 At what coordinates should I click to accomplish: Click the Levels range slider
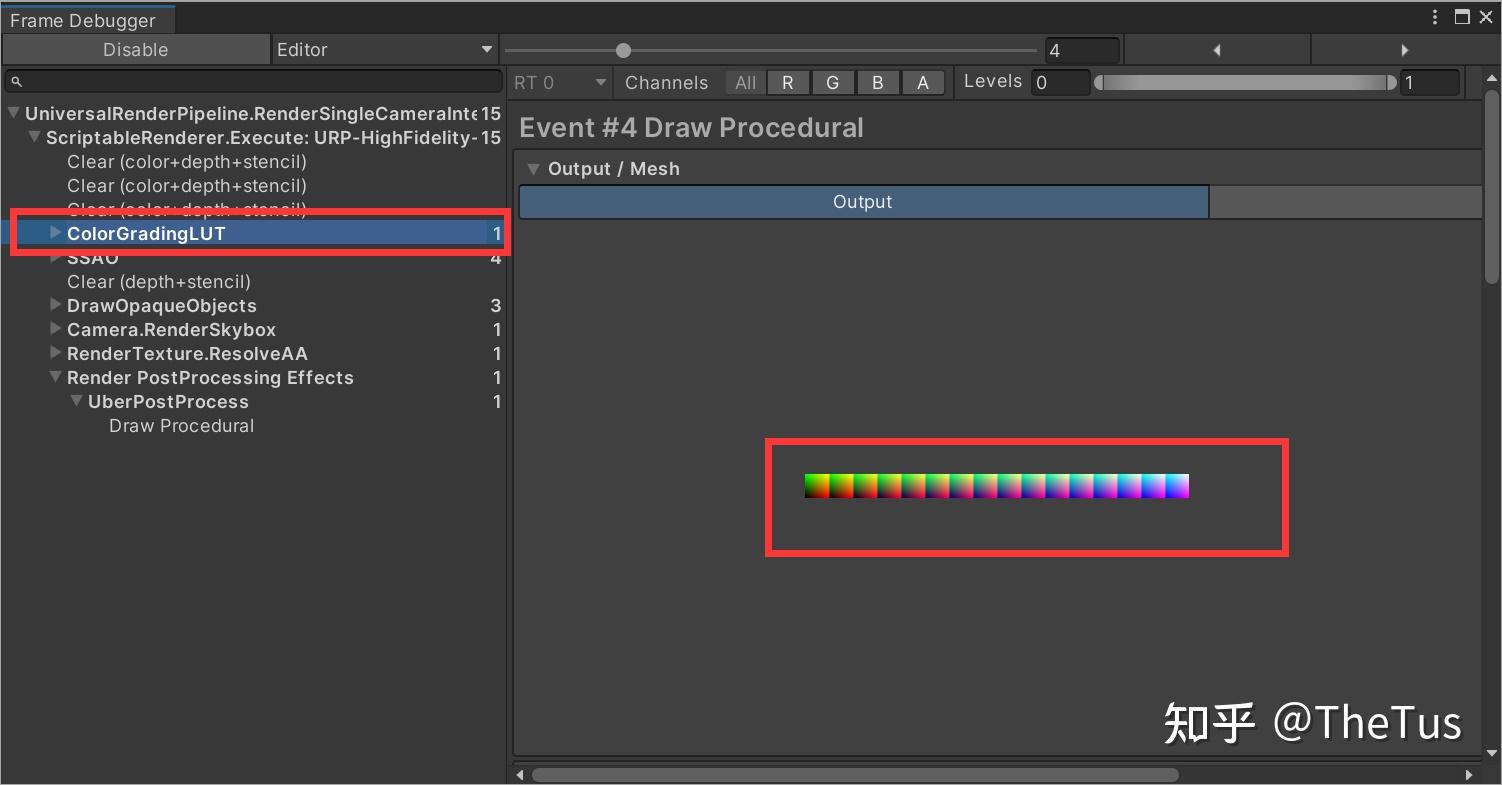pos(1243,82)
